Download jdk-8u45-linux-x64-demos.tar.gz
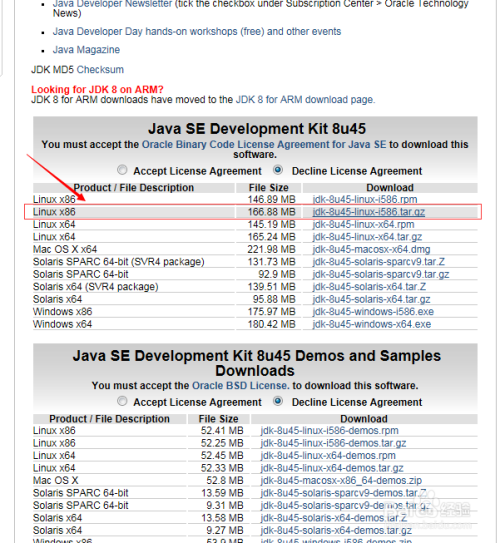The width and height of the screenshot is (500, 543). point(332,468)
